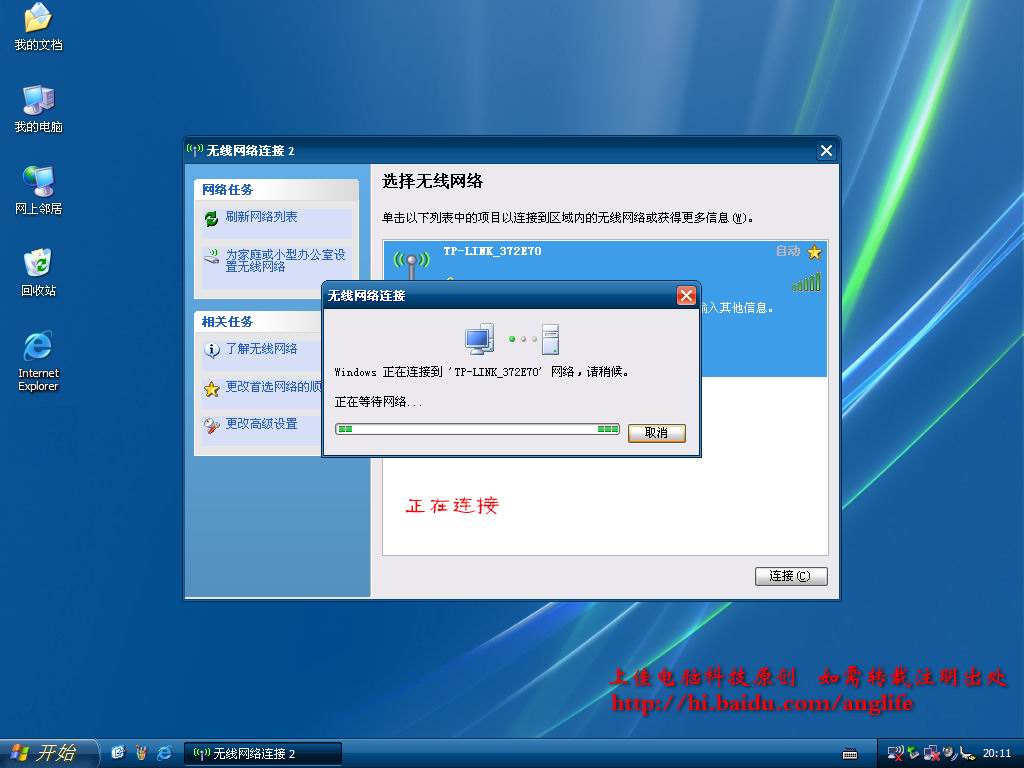Click the star icon beside 更改首选网络的顺序
Viewport: 1024px width, 768px height.
(212, 389)
